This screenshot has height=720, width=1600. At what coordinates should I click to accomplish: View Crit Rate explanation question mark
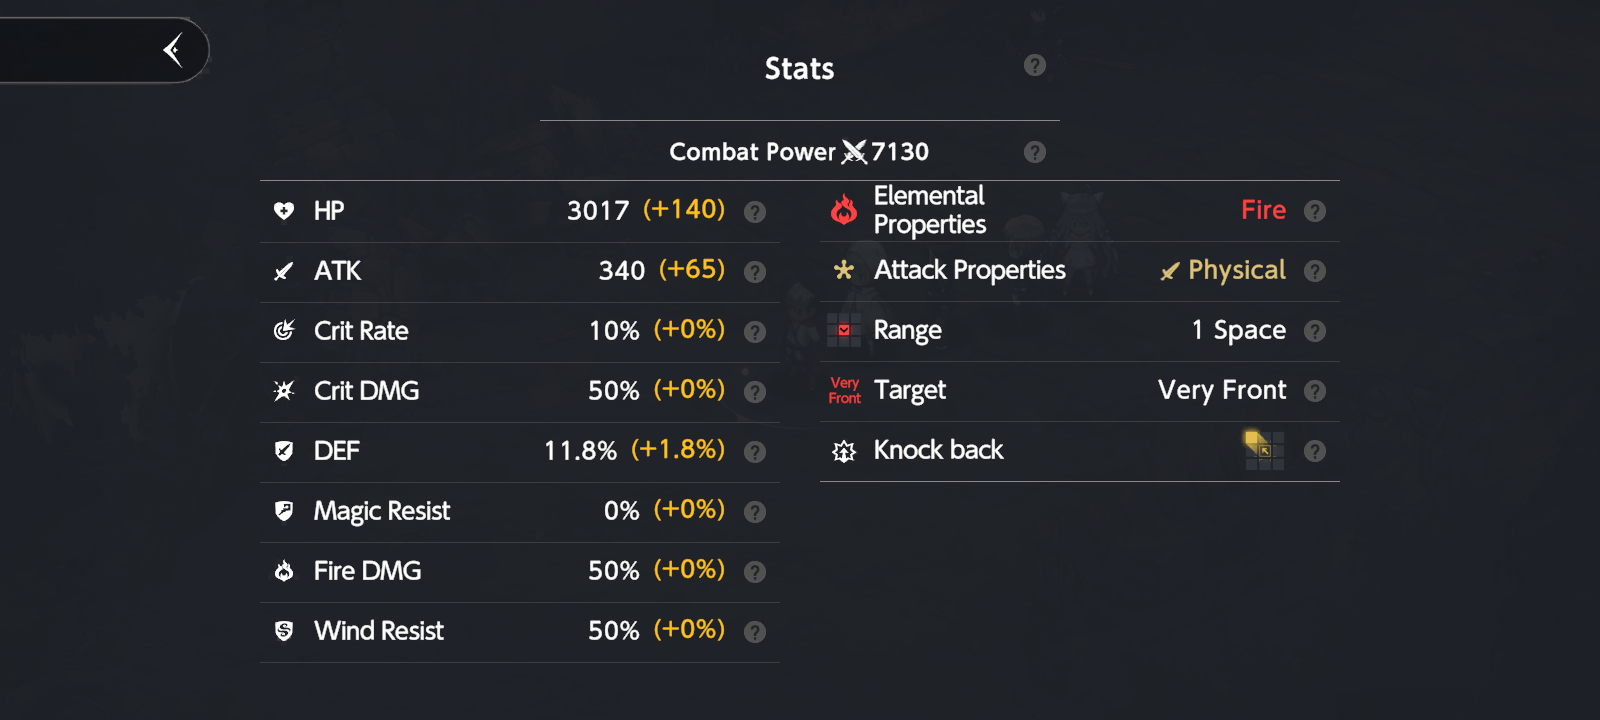[755, 332]
